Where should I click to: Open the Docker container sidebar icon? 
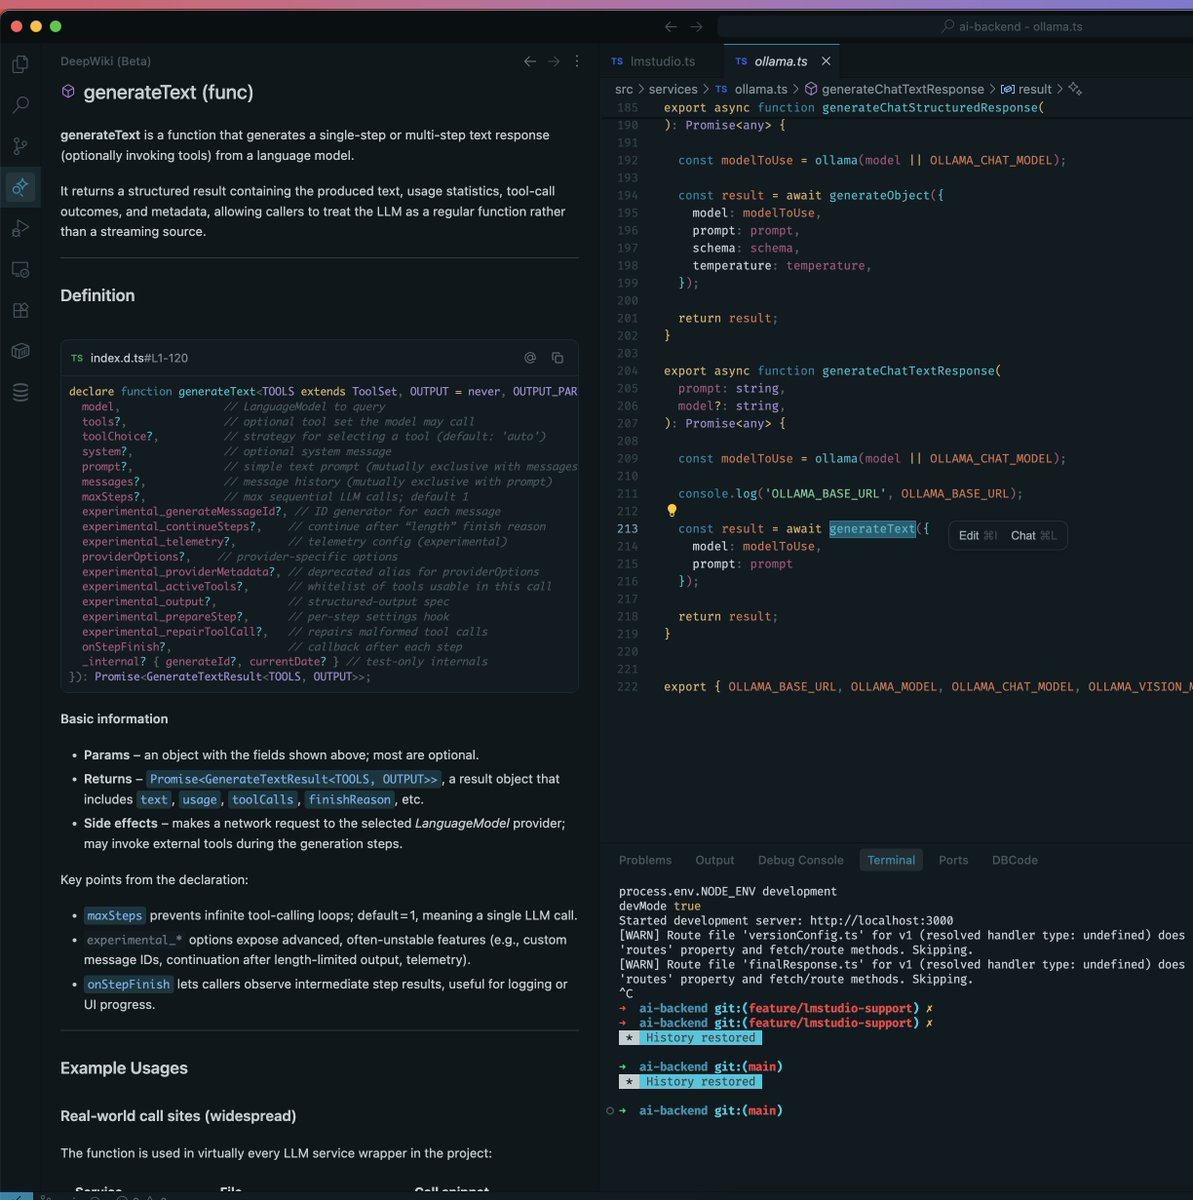pos(20,351)
